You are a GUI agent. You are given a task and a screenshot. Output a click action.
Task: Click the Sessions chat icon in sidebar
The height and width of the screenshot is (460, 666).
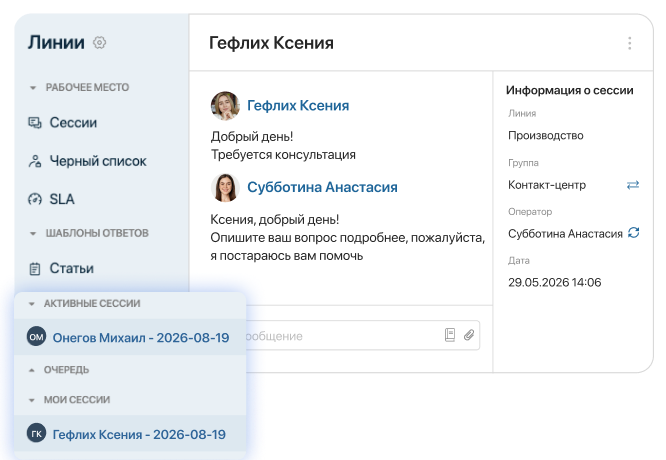(35, 123)
